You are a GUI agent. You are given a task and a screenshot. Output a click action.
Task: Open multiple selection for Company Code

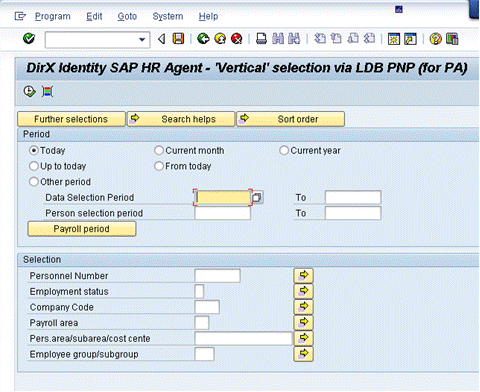tap(303, 307)
